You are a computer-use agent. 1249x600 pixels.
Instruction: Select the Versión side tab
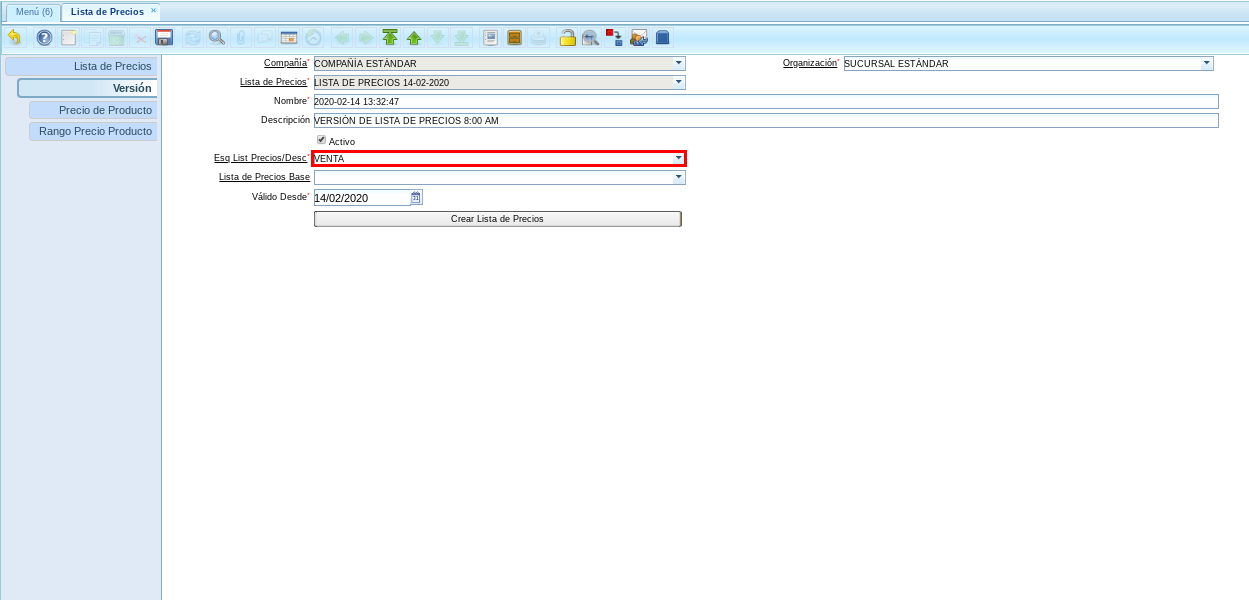pos(87,88)
